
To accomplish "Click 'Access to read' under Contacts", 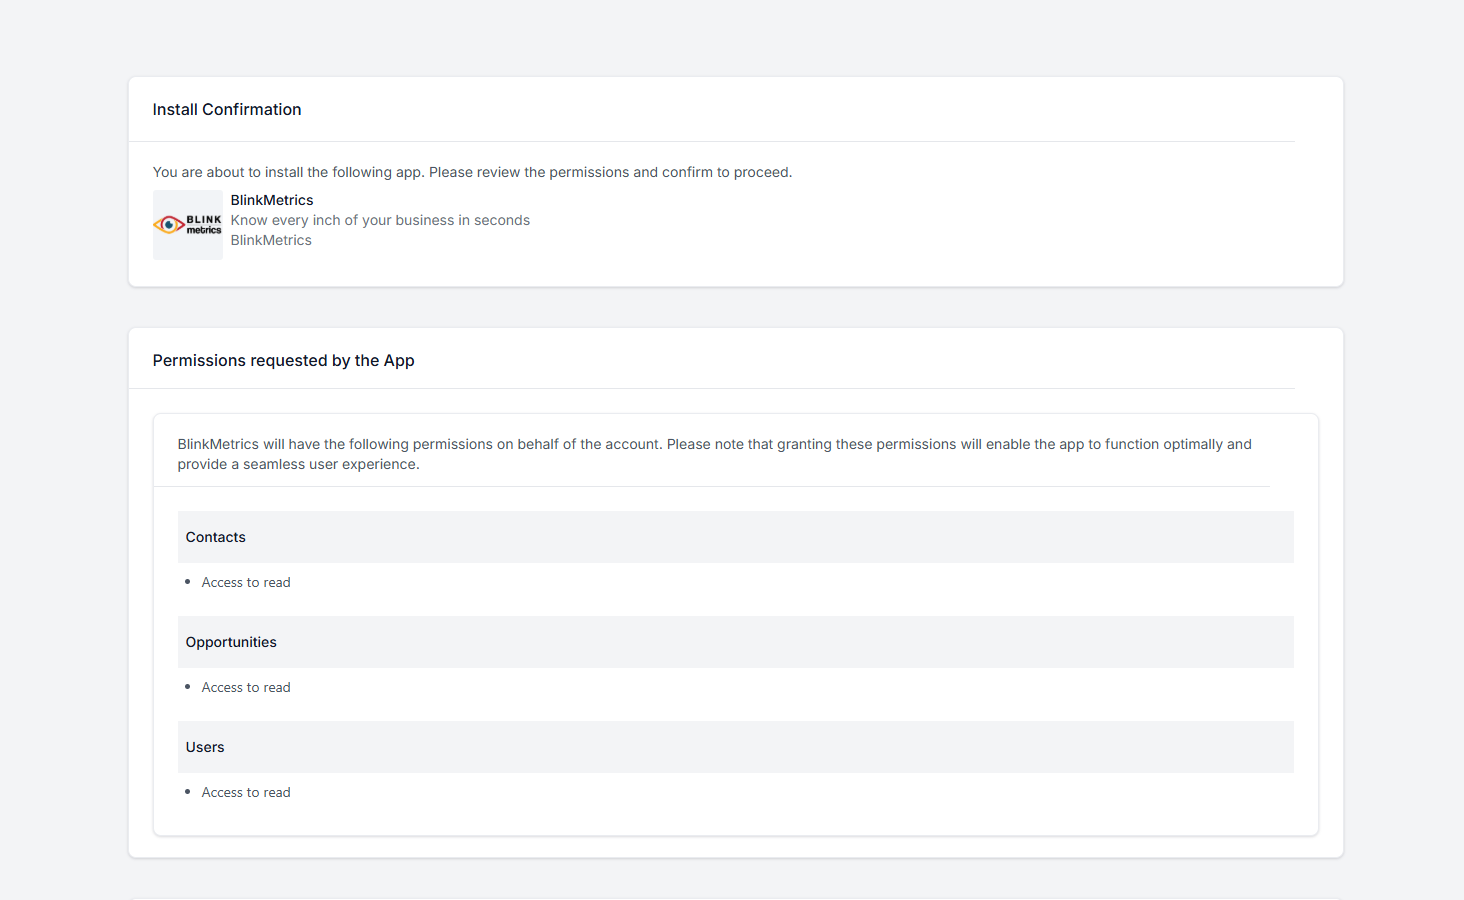I will [246, 582].
